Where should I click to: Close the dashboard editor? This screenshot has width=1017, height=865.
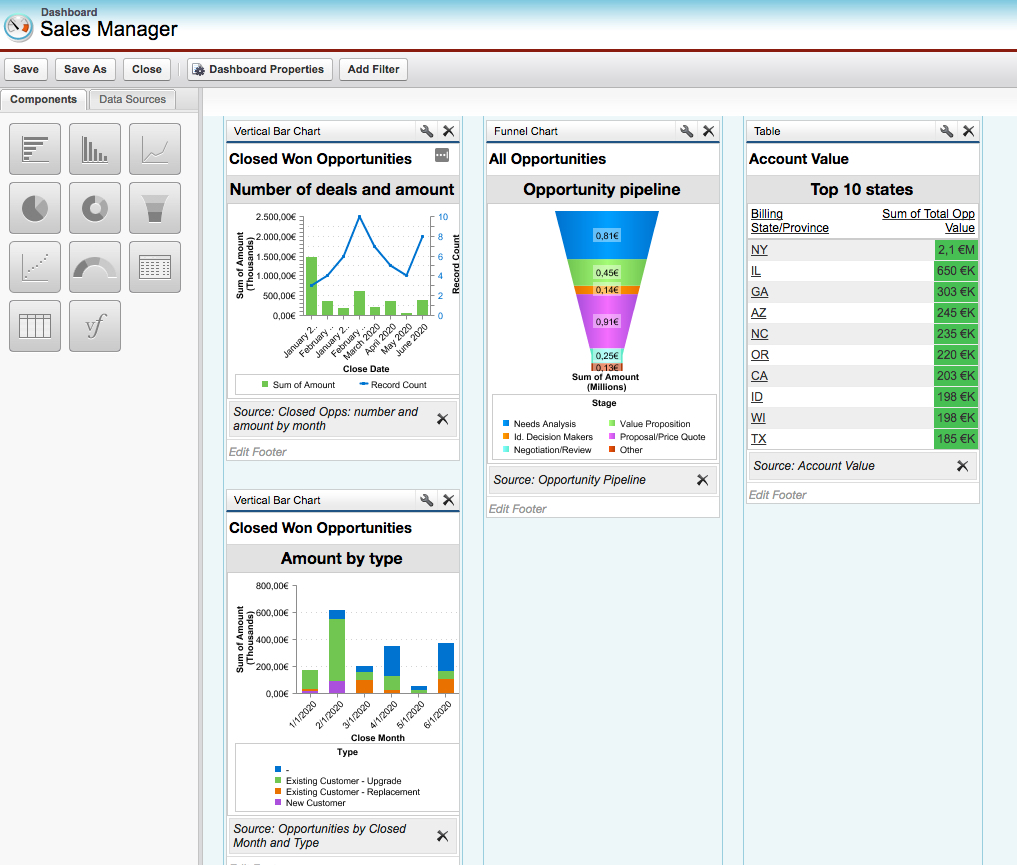[147, 69]
